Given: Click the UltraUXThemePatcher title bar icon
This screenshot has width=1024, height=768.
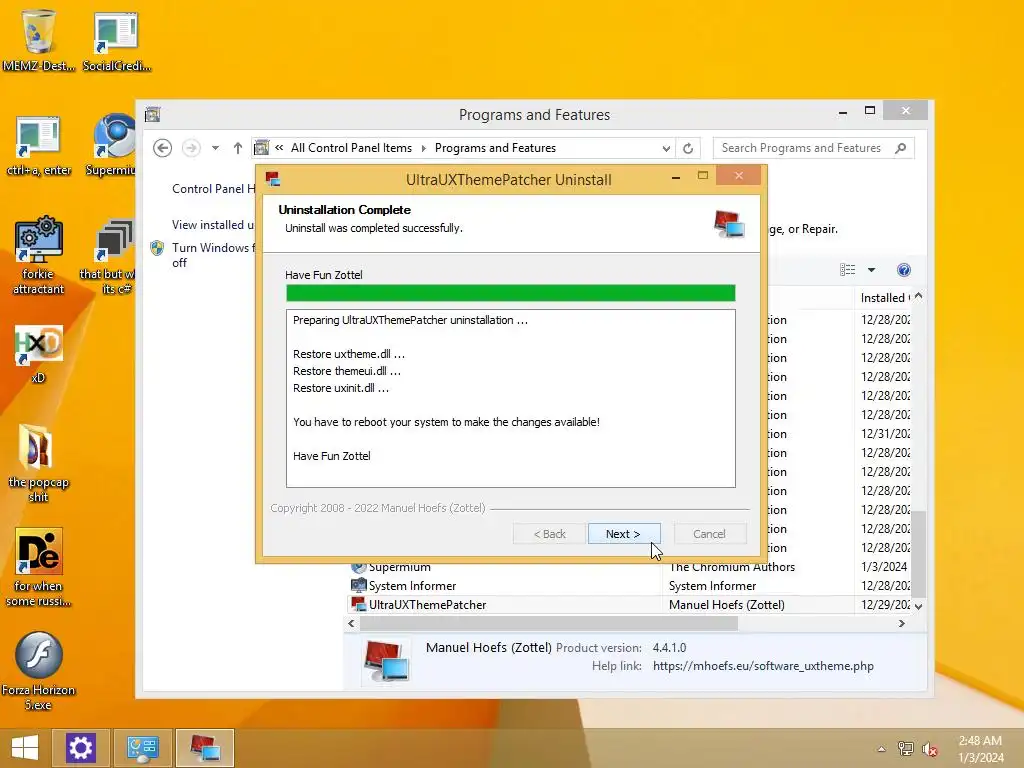Looking at the screenshot, I should pyautogui.click(x=273, y=179).
